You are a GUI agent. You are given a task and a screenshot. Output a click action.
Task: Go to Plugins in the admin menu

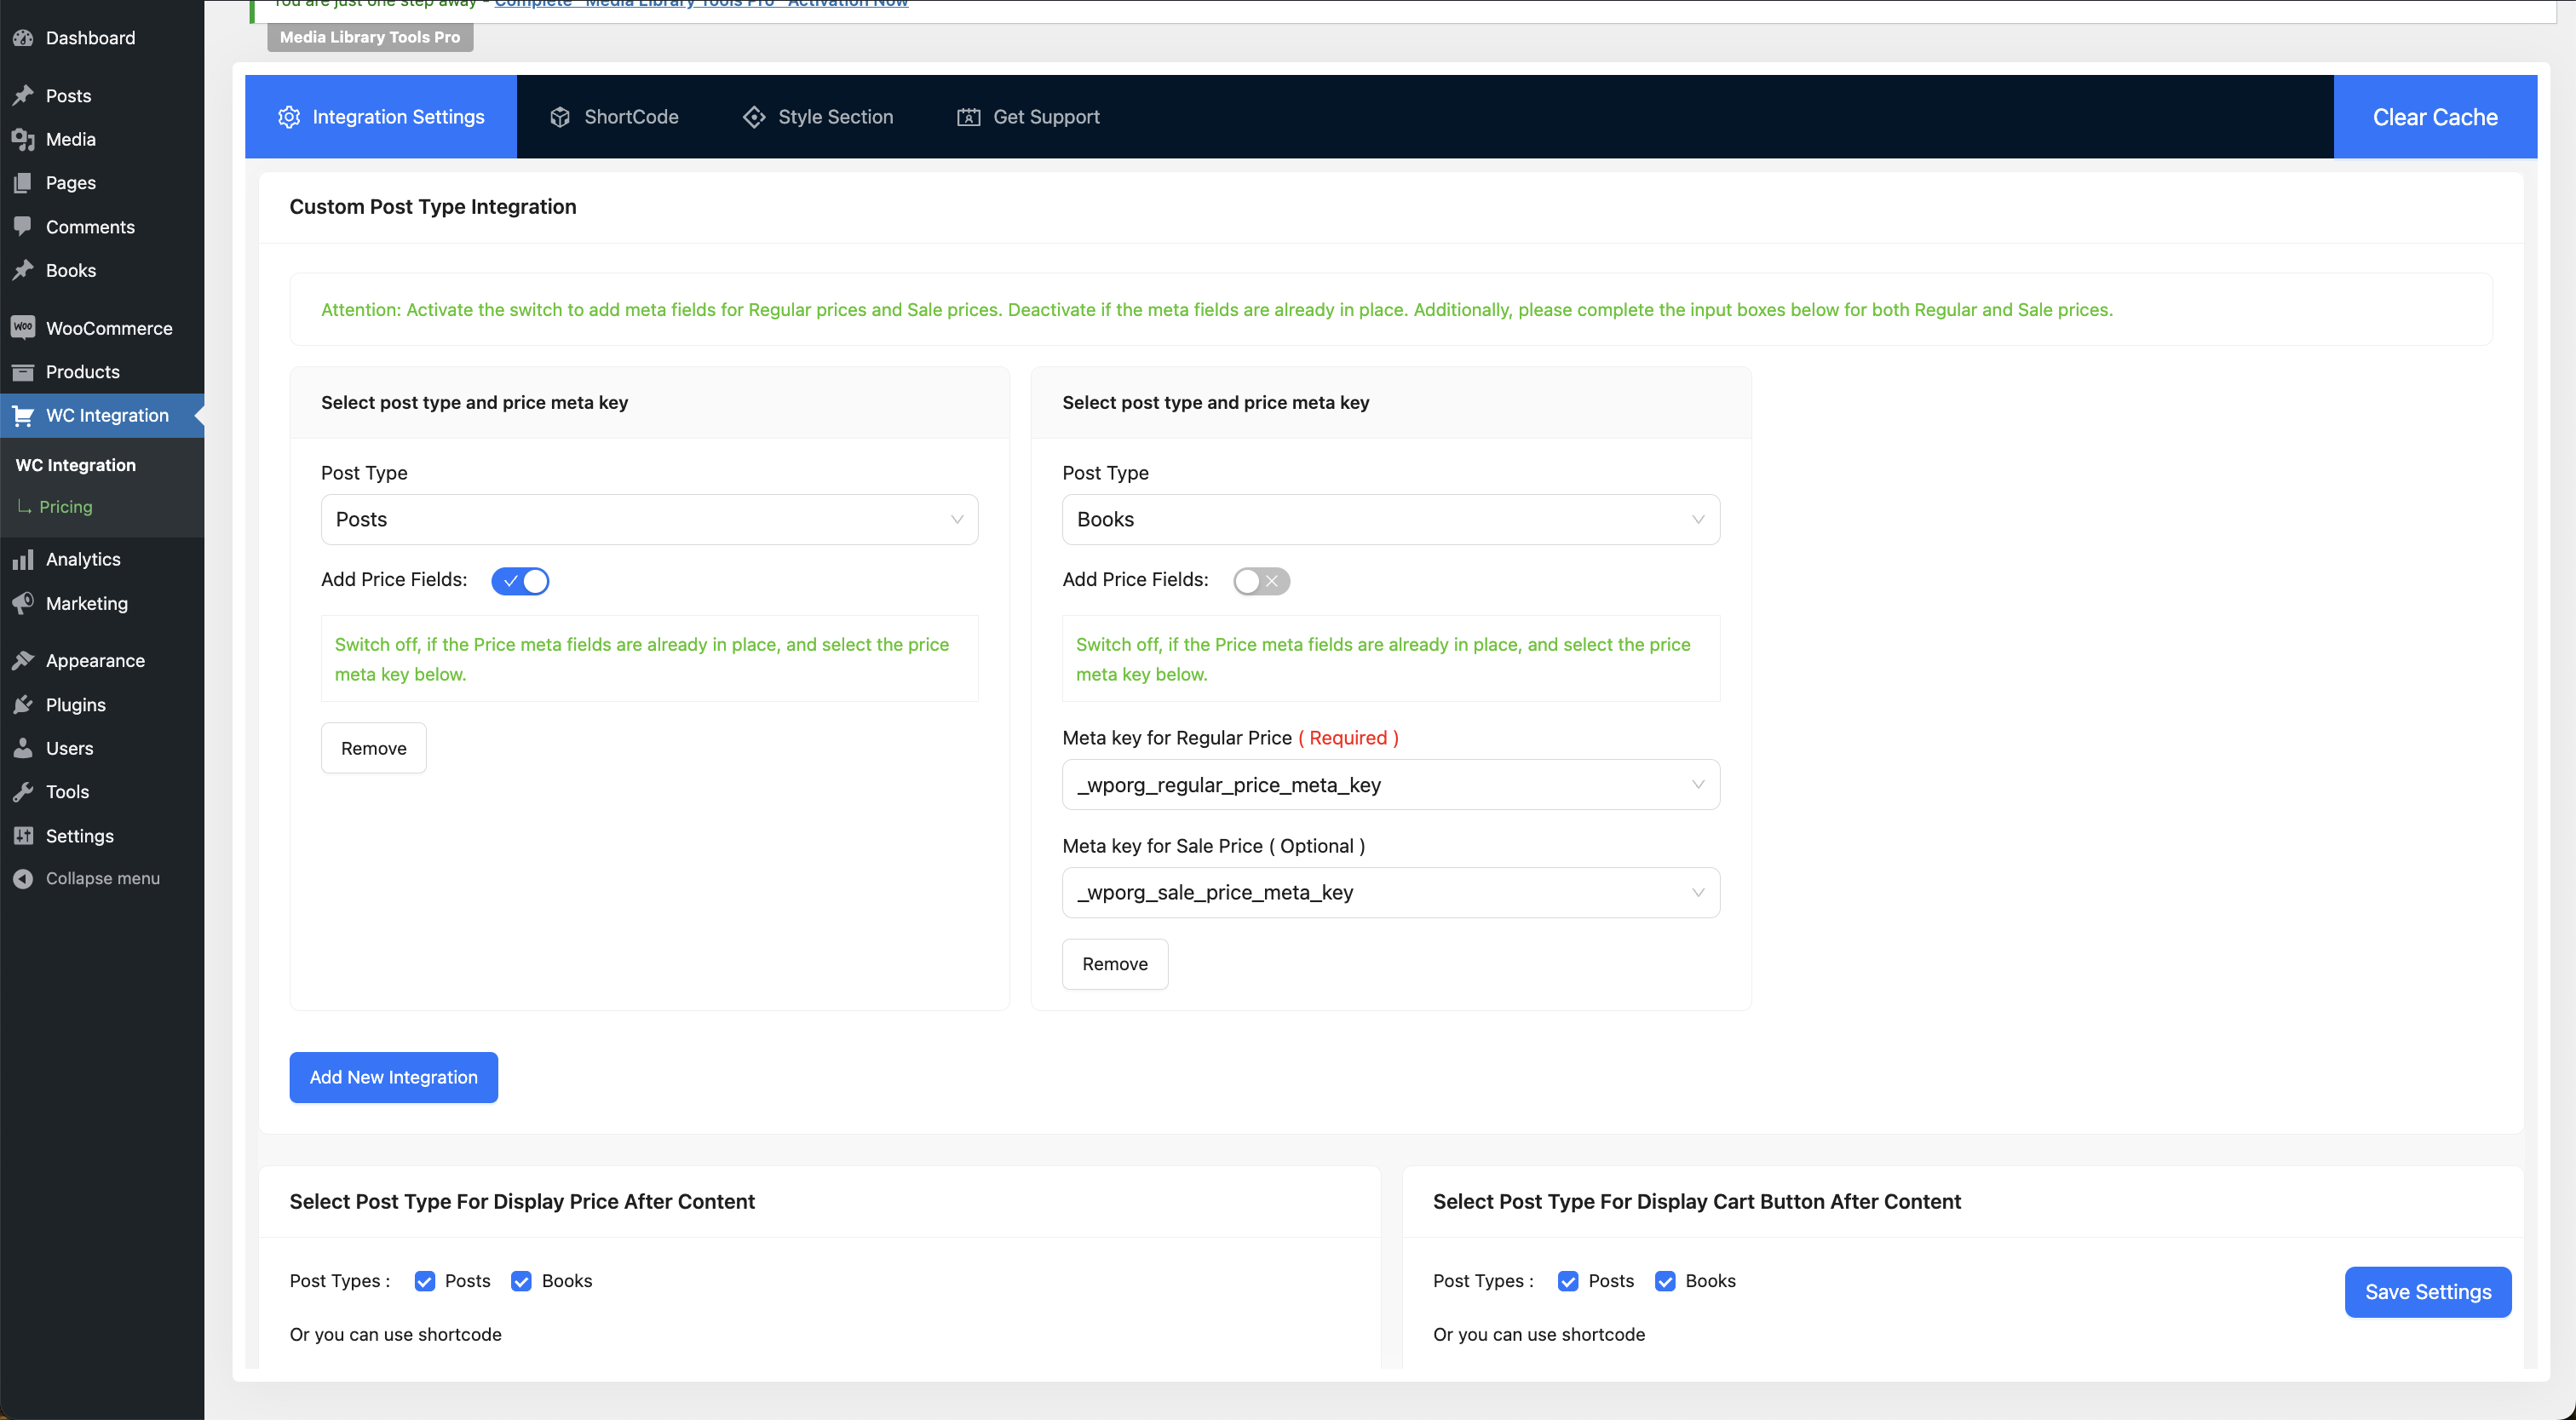click(x=102, y=704)
